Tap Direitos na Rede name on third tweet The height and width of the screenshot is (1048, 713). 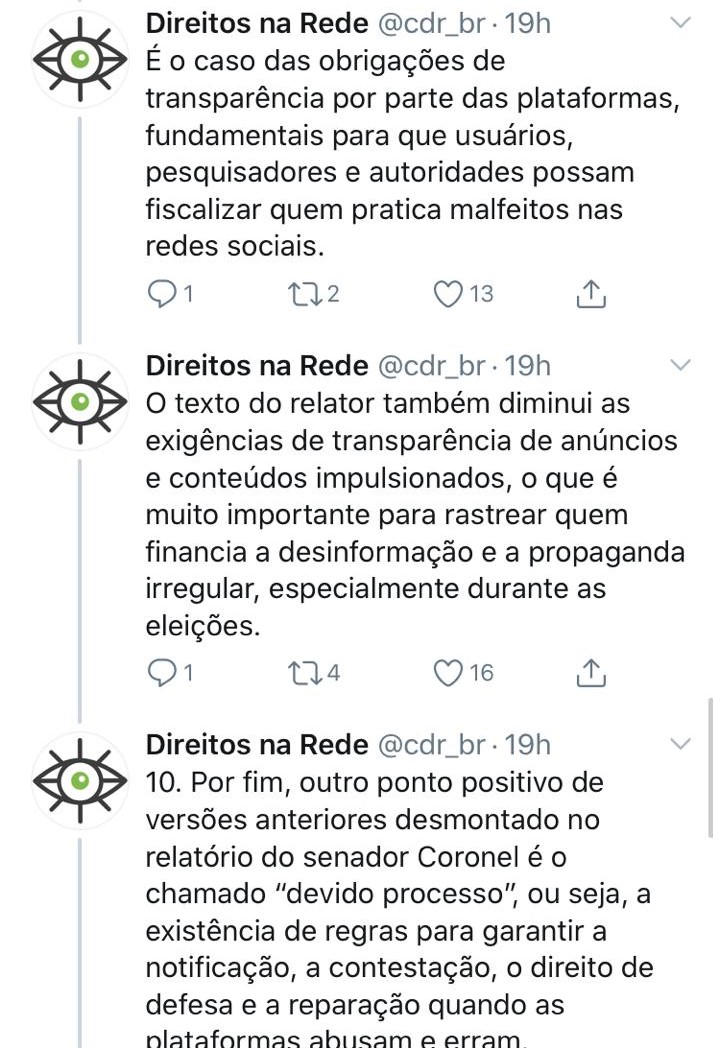pyautogui.click(x=257, y=744)
